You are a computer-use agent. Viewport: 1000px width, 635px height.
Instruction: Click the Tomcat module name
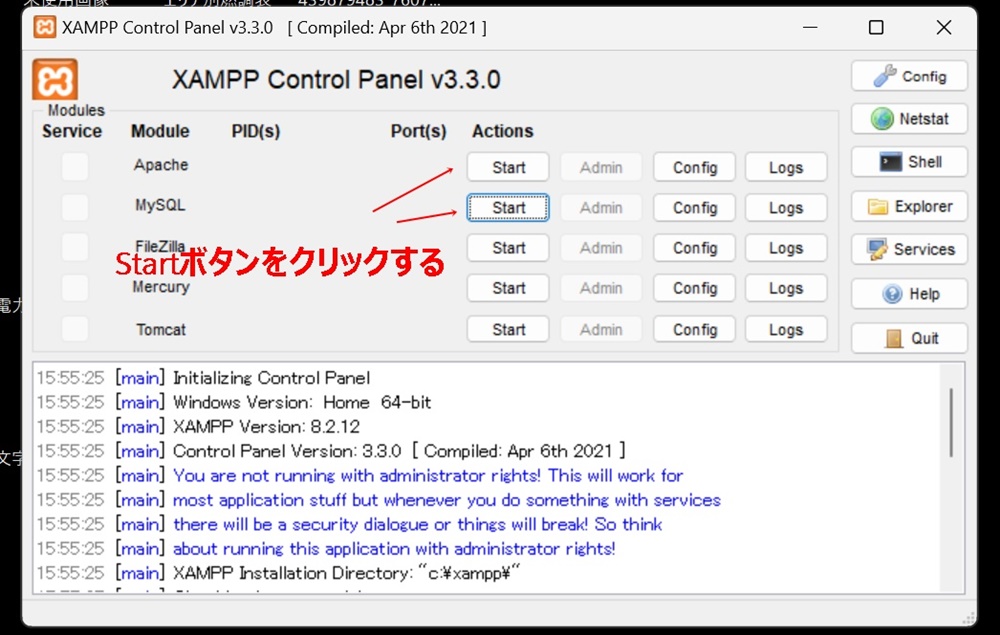point(161,330)
